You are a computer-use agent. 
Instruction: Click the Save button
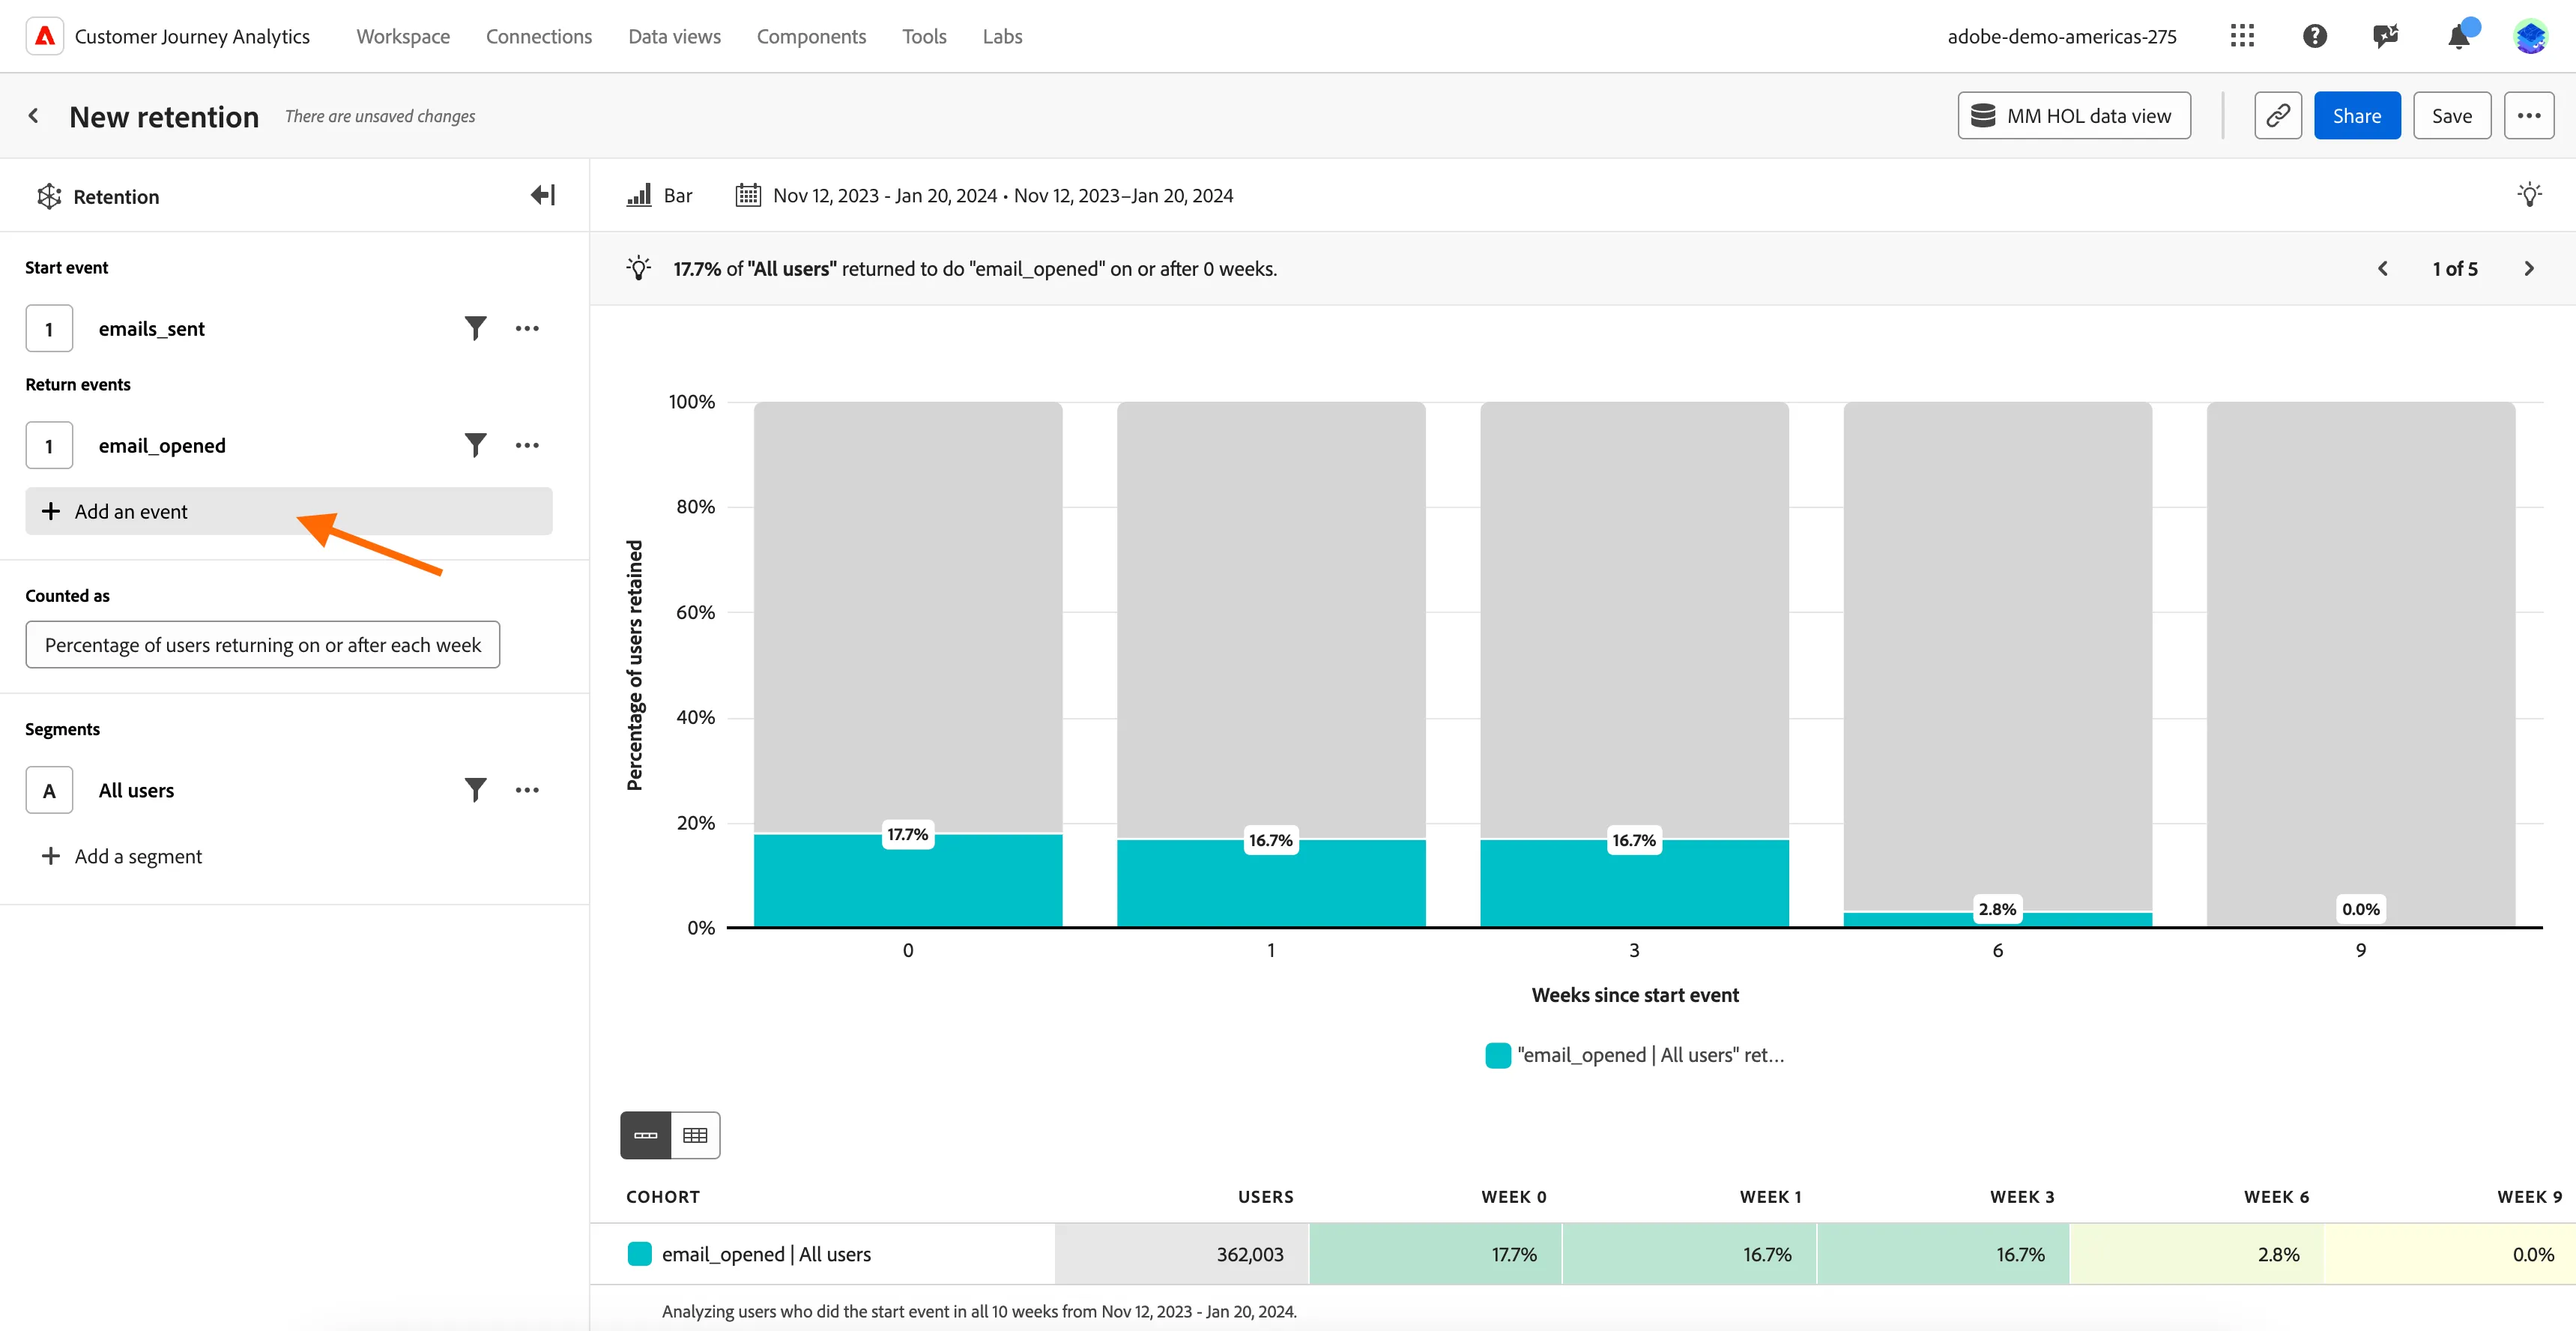tap(2452, 116)
